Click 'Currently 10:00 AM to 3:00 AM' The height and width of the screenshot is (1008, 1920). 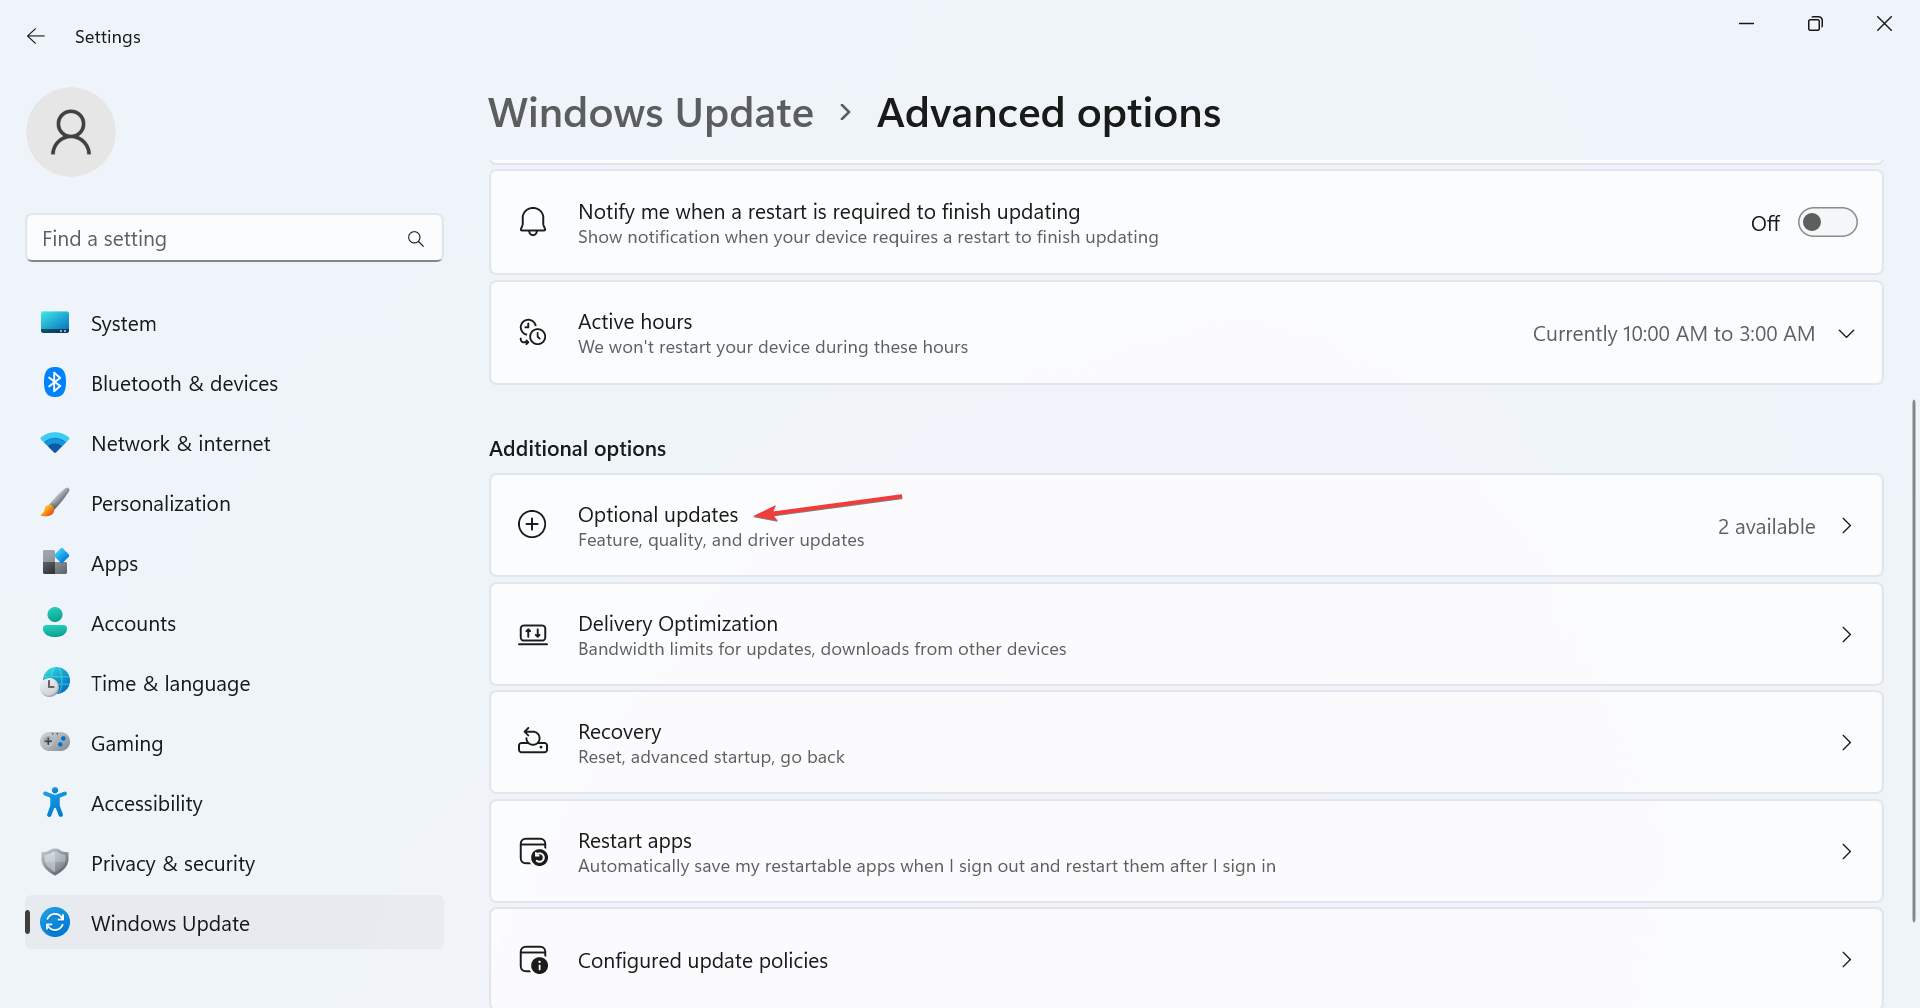tap(1674, 334)
